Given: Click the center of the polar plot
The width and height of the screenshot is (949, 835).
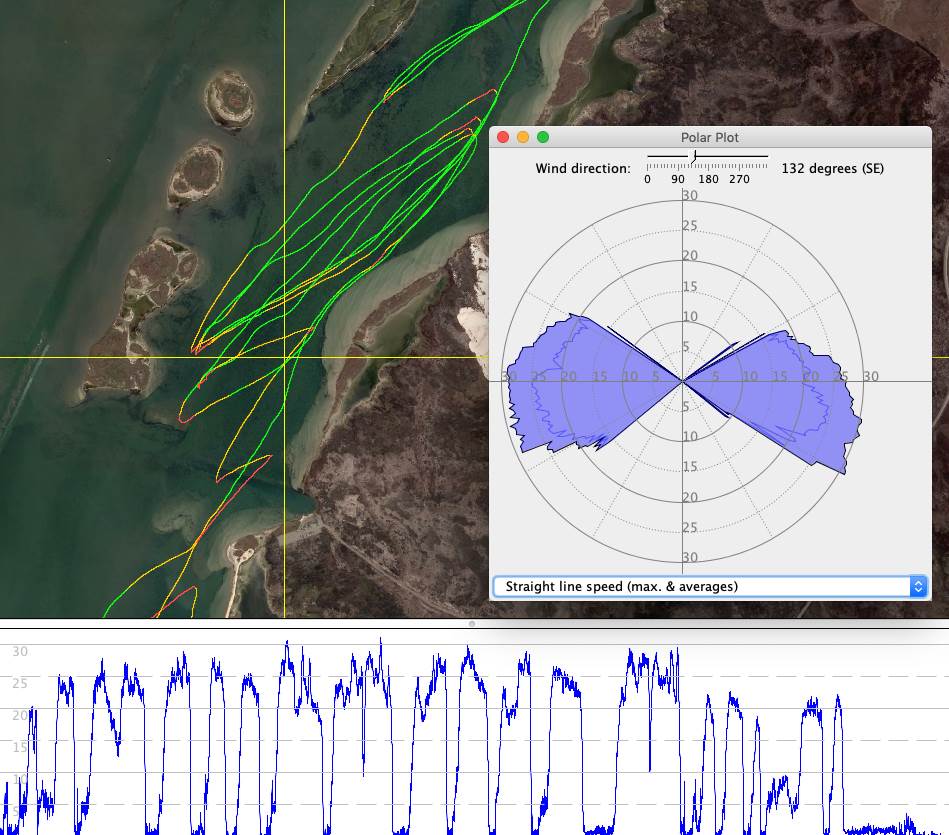Looking at the screenshot, I should 684,380.
